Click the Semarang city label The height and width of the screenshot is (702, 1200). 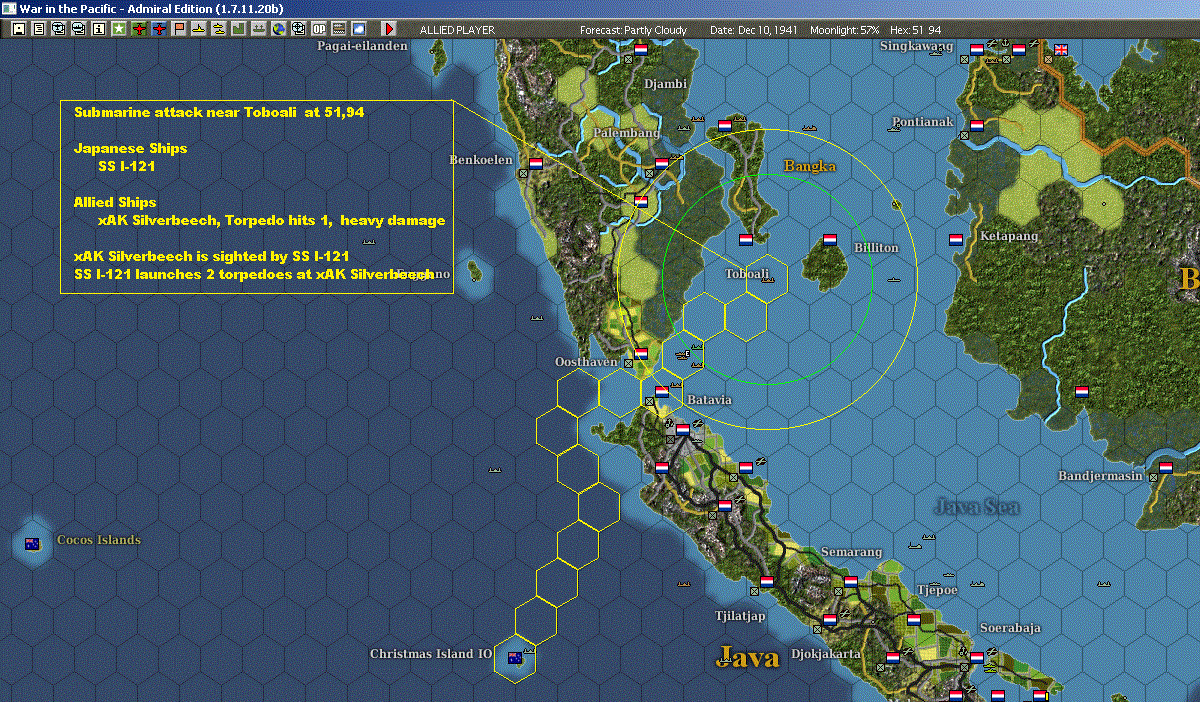[x=851, y=552]
